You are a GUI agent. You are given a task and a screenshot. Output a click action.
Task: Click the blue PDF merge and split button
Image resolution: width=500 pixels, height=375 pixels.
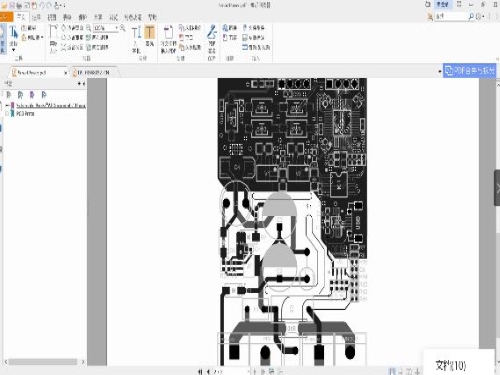tap(470, 71)
